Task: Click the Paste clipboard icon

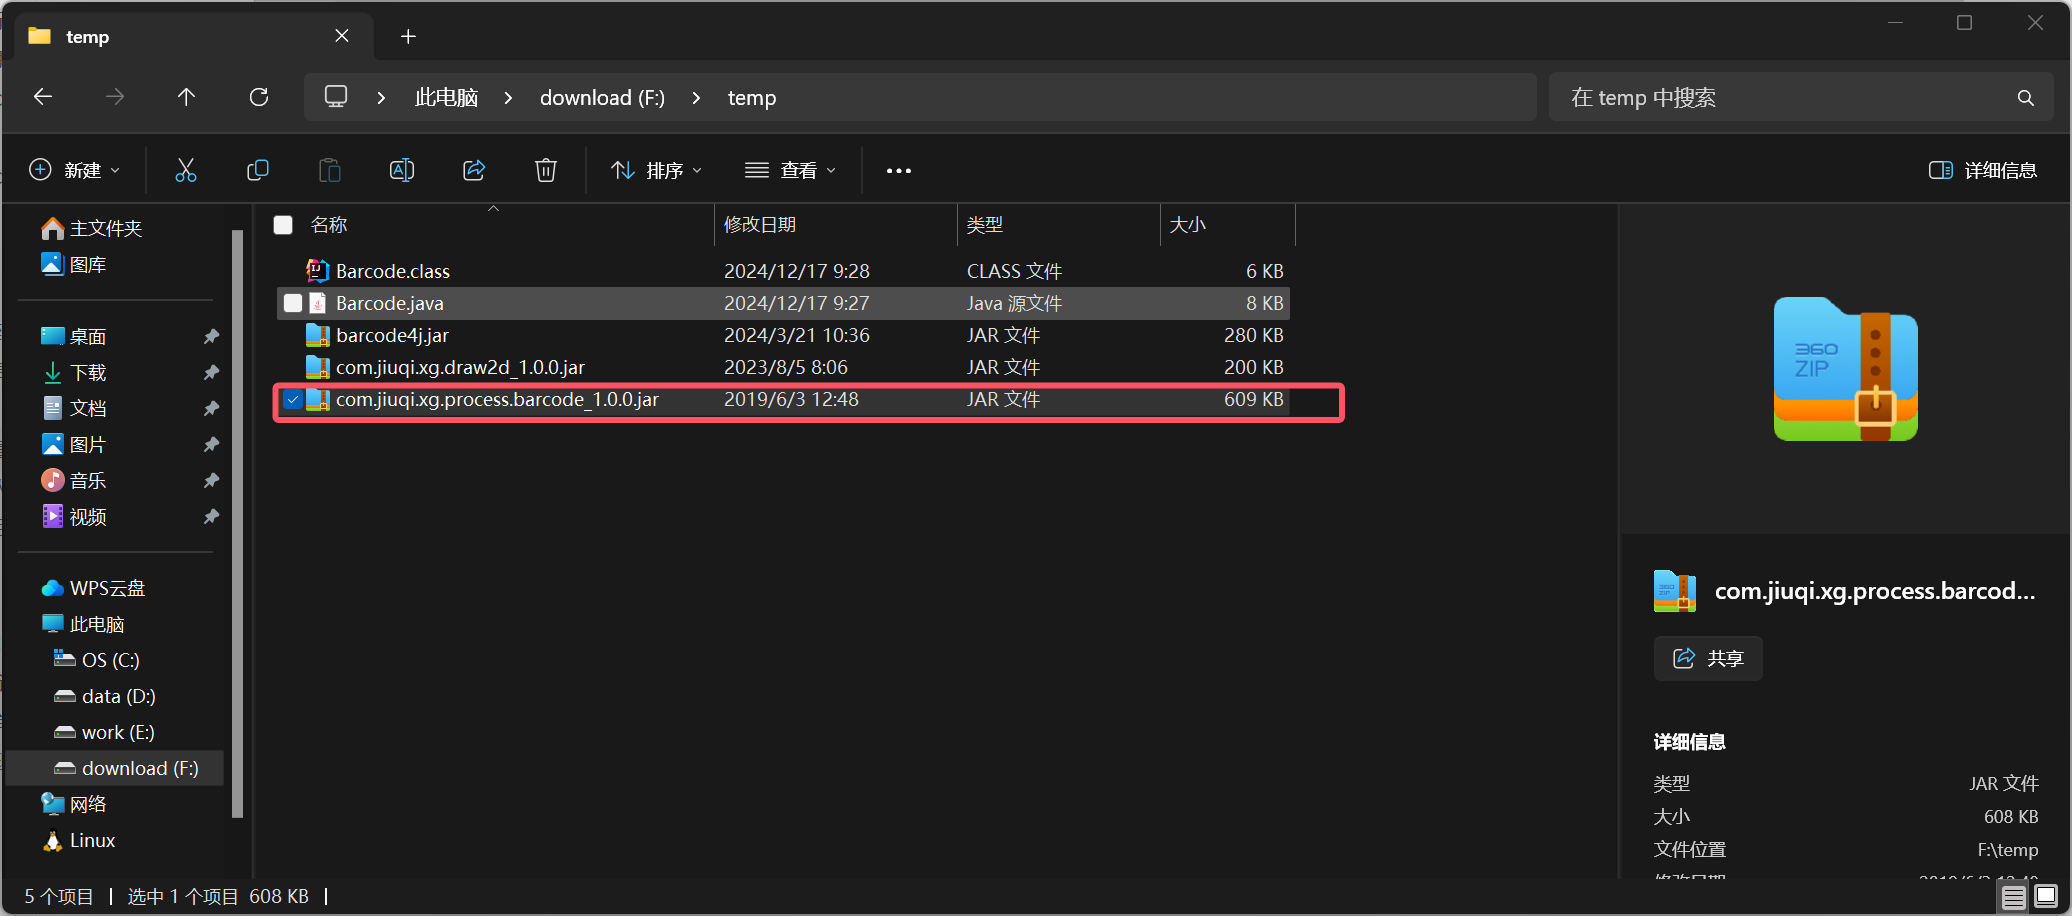Action: click(x=330, y=170)
